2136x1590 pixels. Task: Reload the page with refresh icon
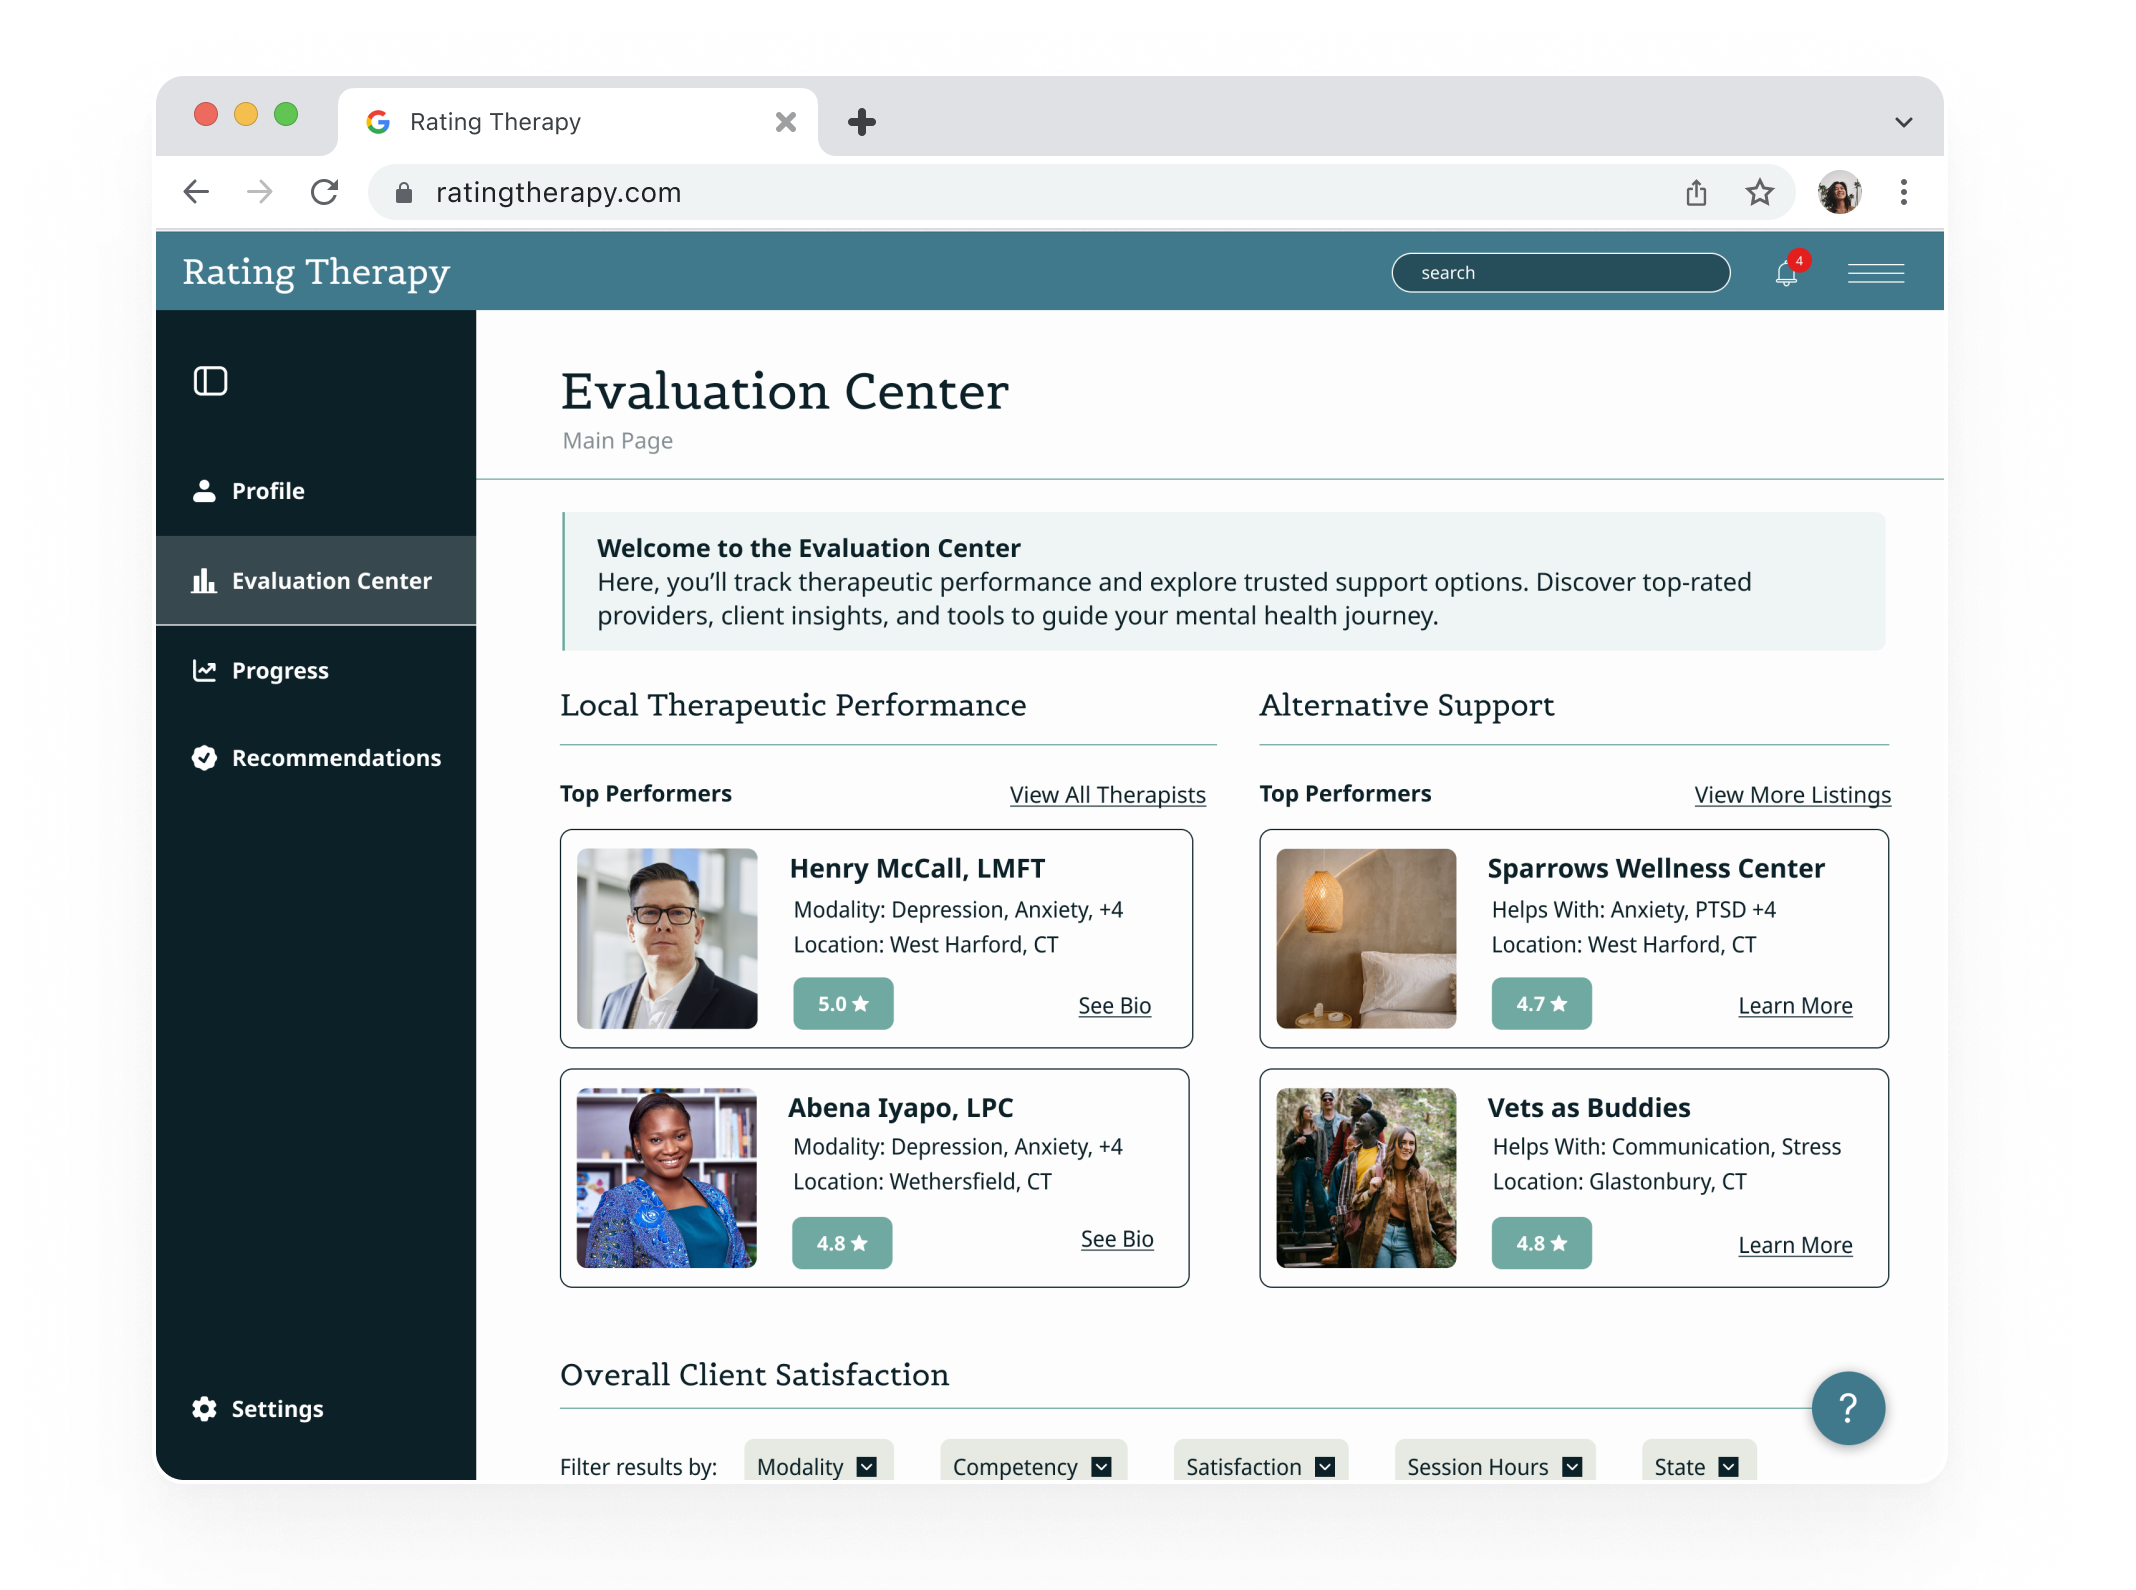pyautogui.click(x=324, y=192)
